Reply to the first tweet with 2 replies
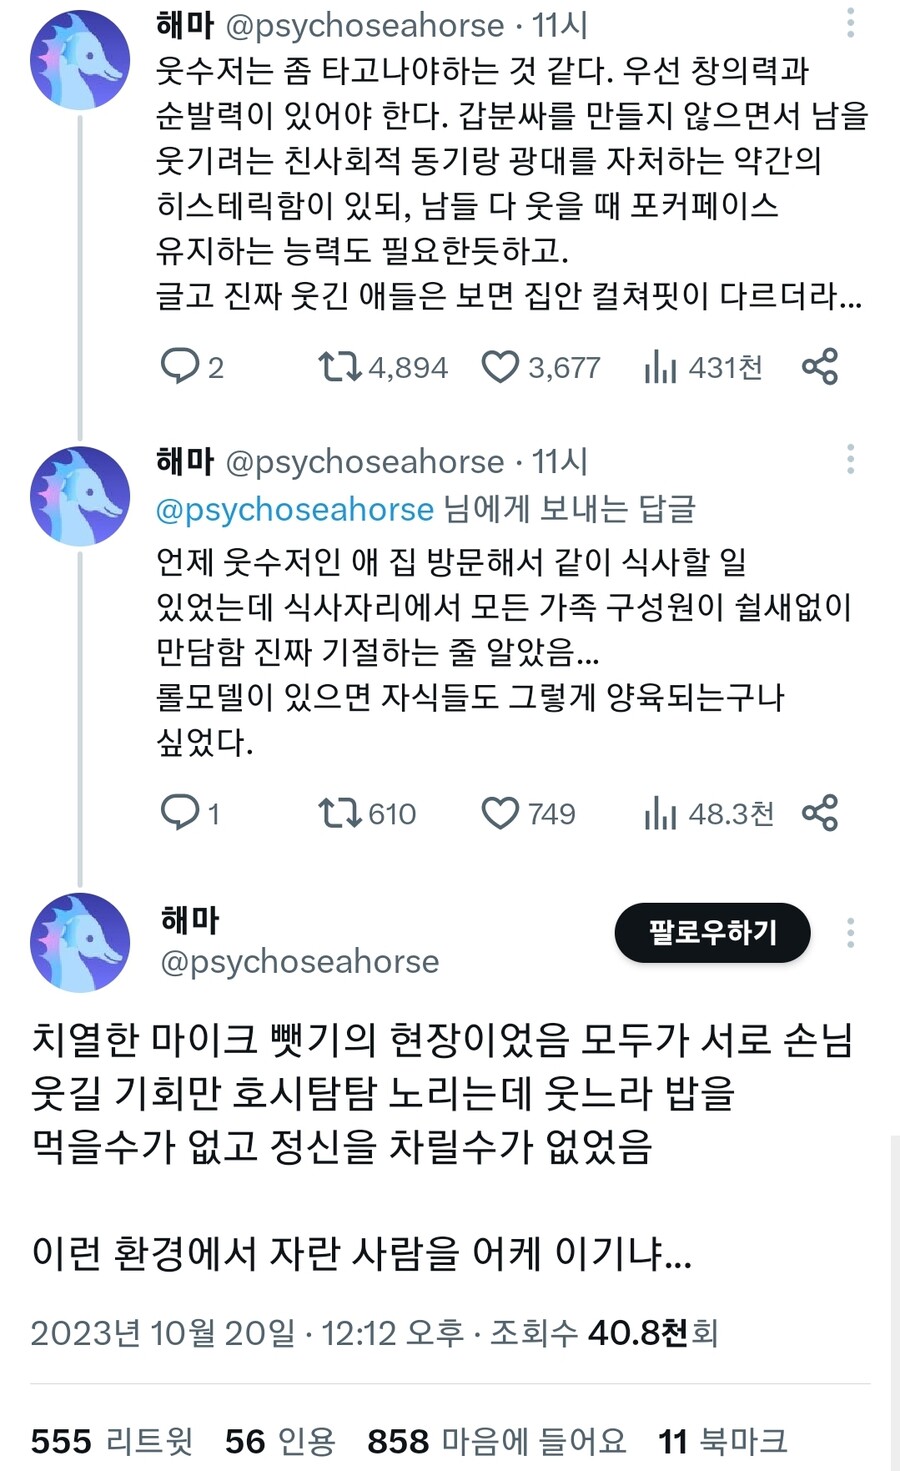This screenshot has height=1471, width=900. pyautogui.click(x=180, y=367)
